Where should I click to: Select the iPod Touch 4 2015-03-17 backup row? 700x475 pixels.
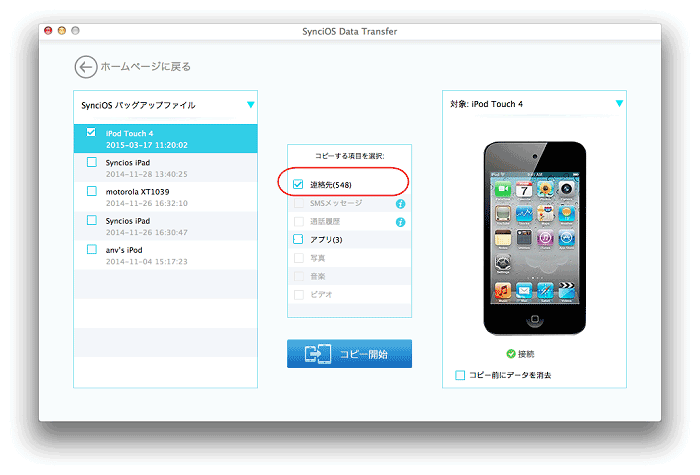click(x=166, y=139)
